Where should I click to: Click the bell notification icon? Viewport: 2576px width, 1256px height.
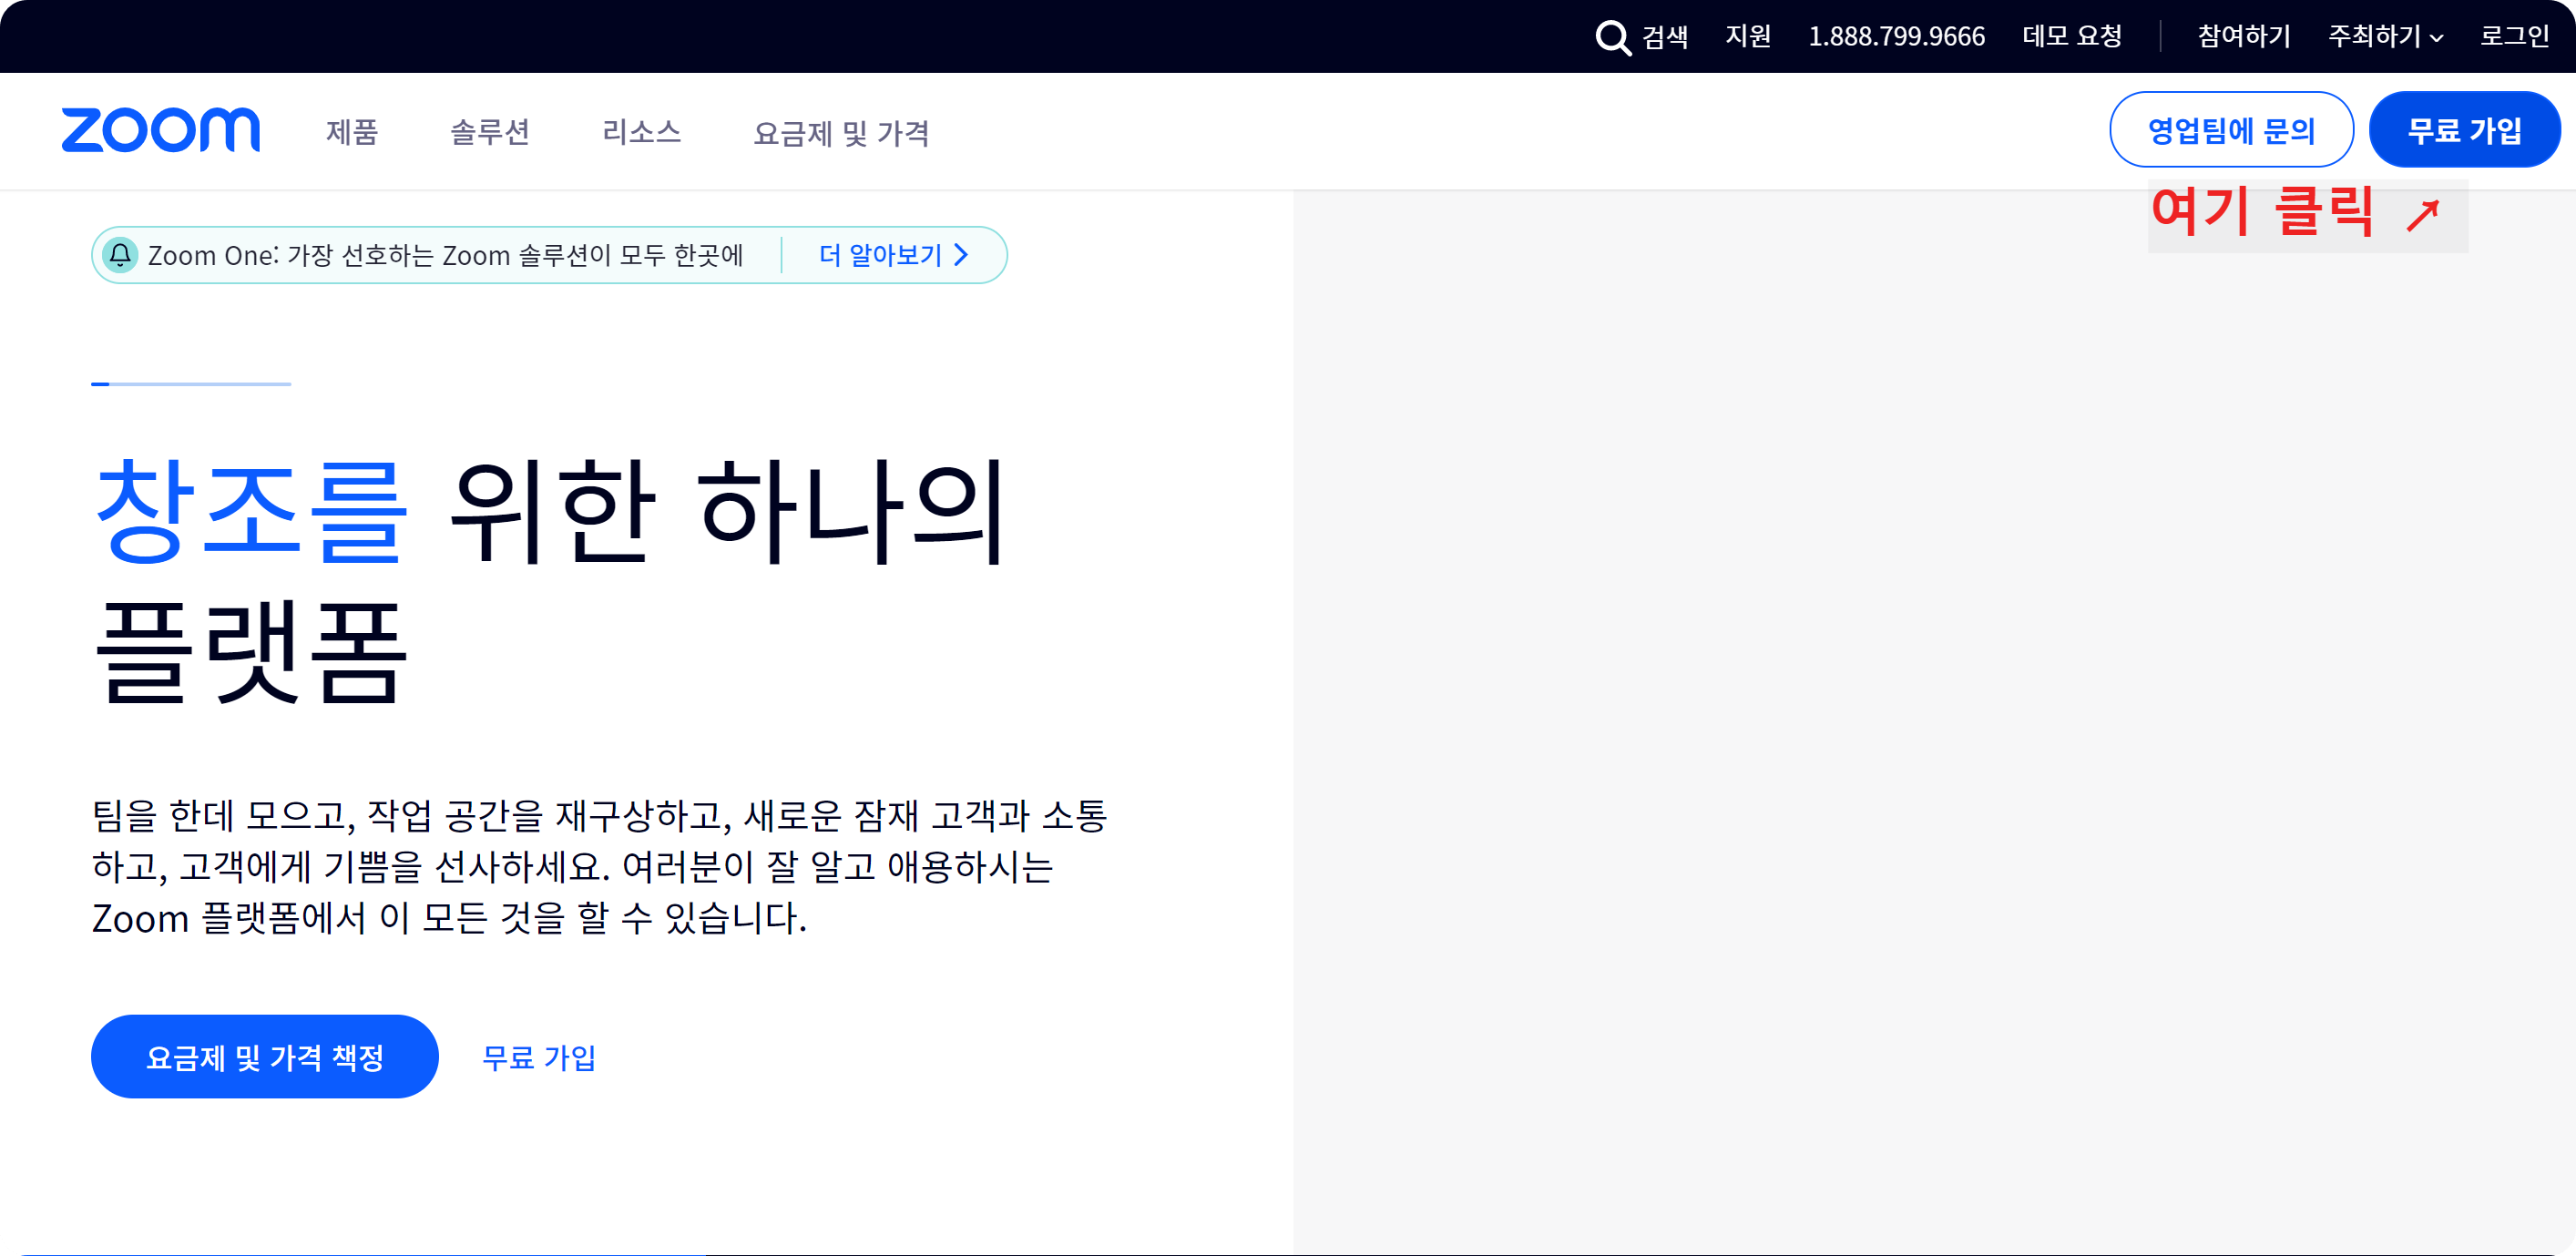[120, 255]
